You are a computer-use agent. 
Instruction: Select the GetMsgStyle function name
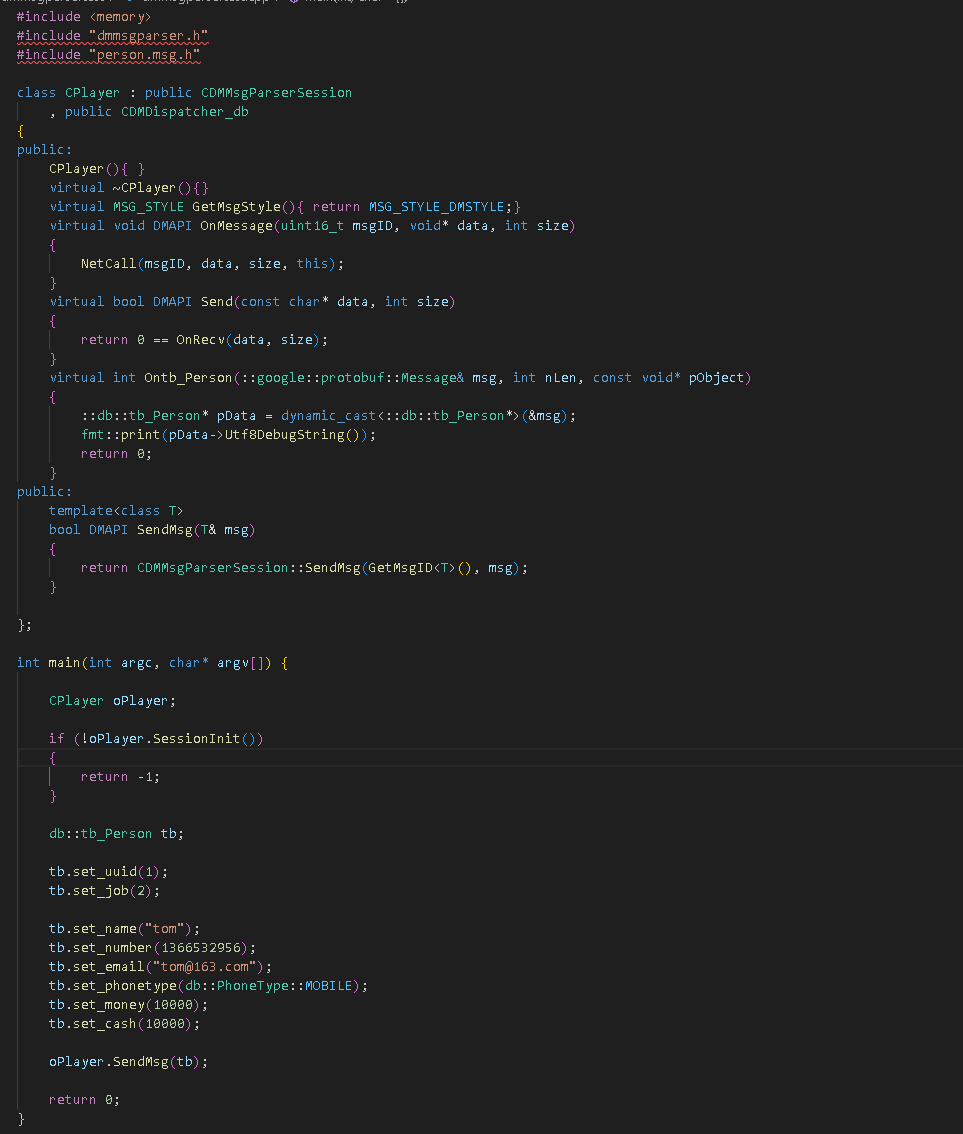point(236,207)
